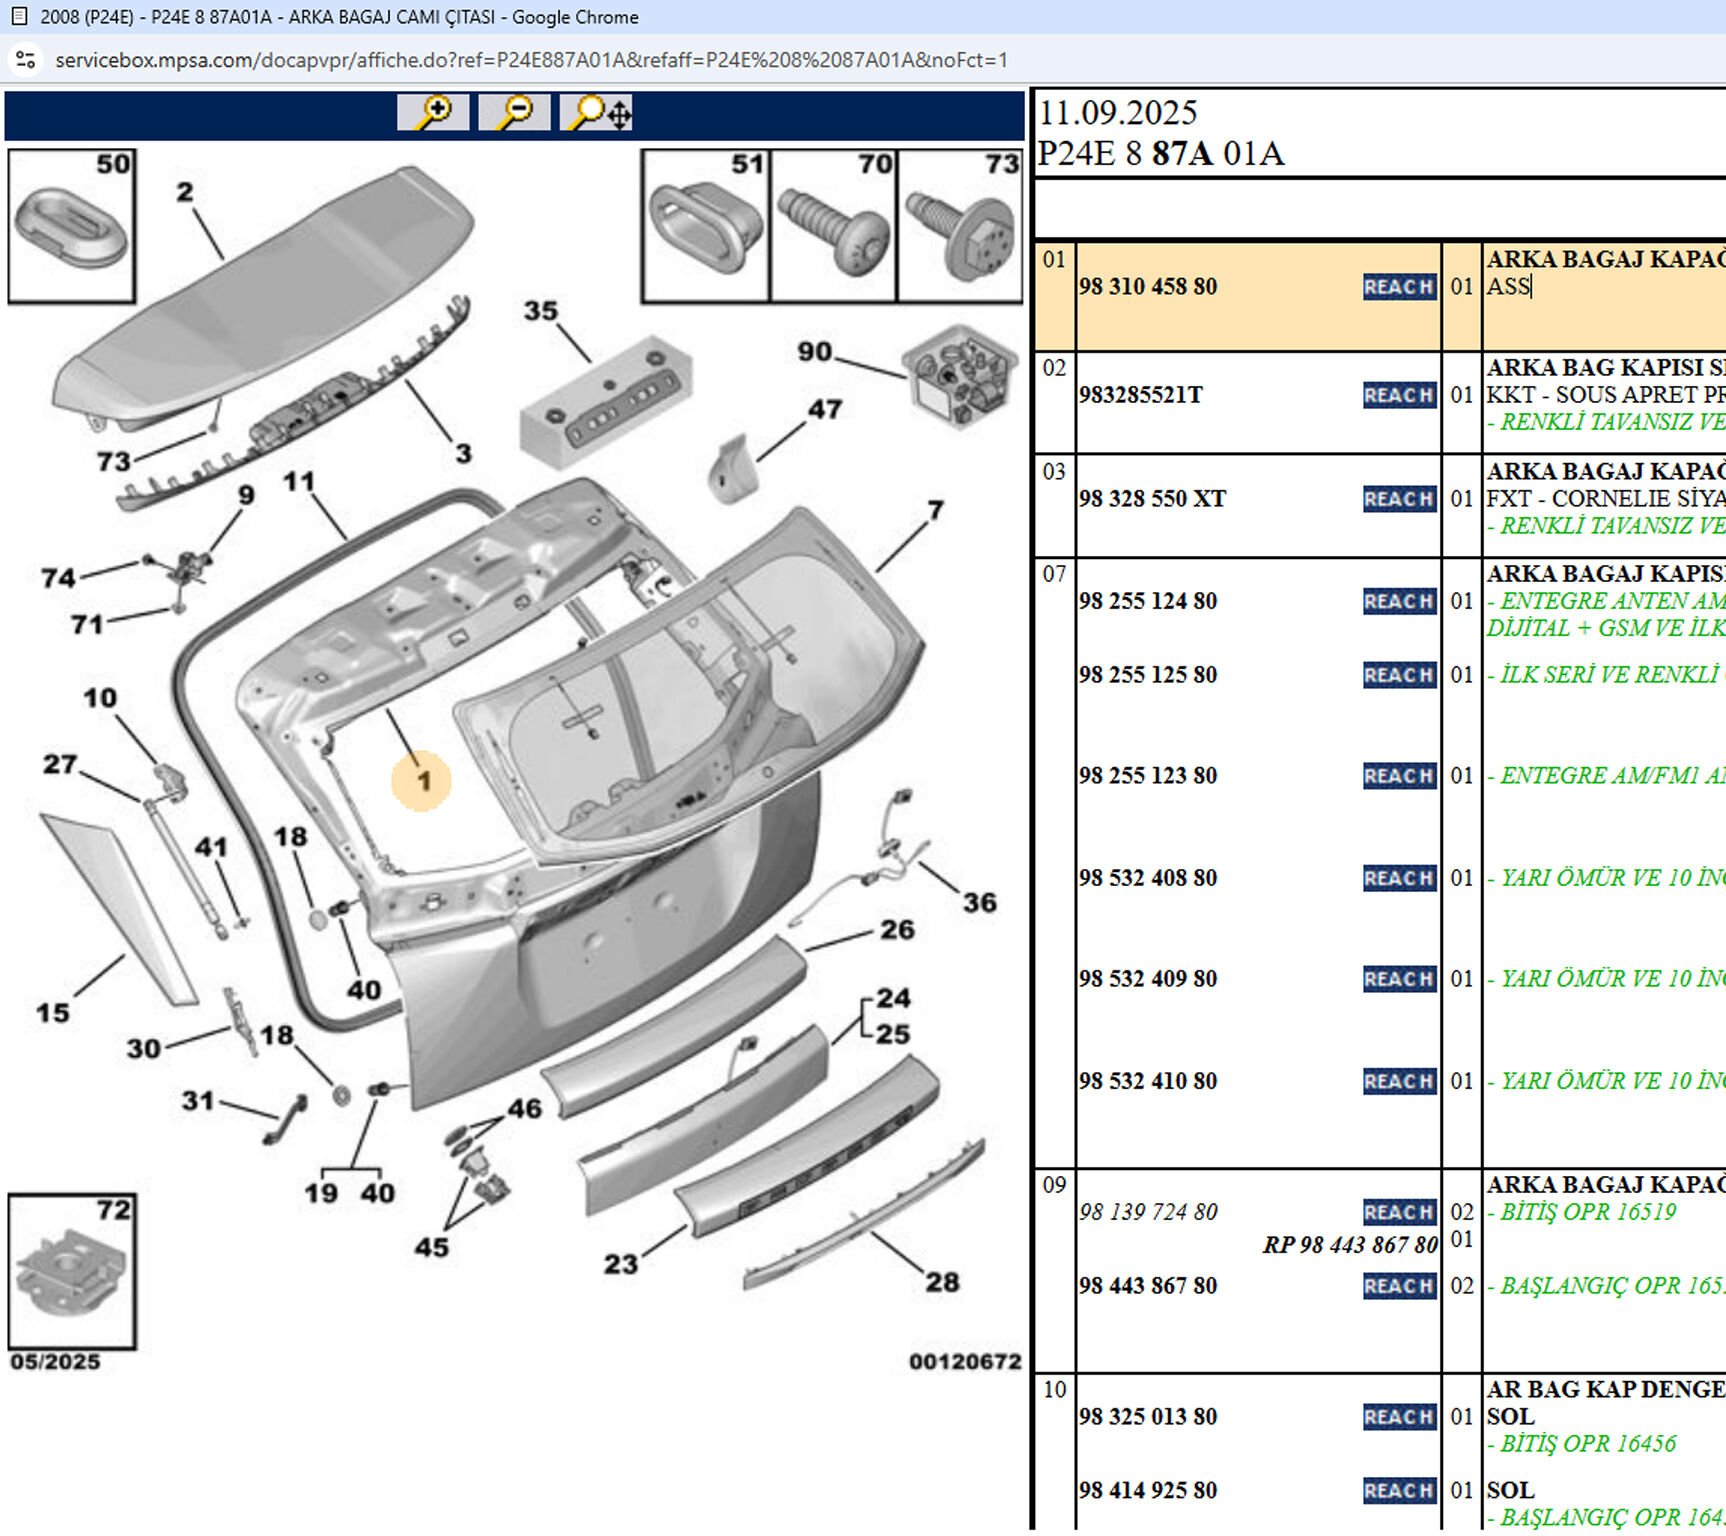Click the zoom in magnifier icon
The width and height of the screenshot is (1726, 1536).
(x=433, y=112)
